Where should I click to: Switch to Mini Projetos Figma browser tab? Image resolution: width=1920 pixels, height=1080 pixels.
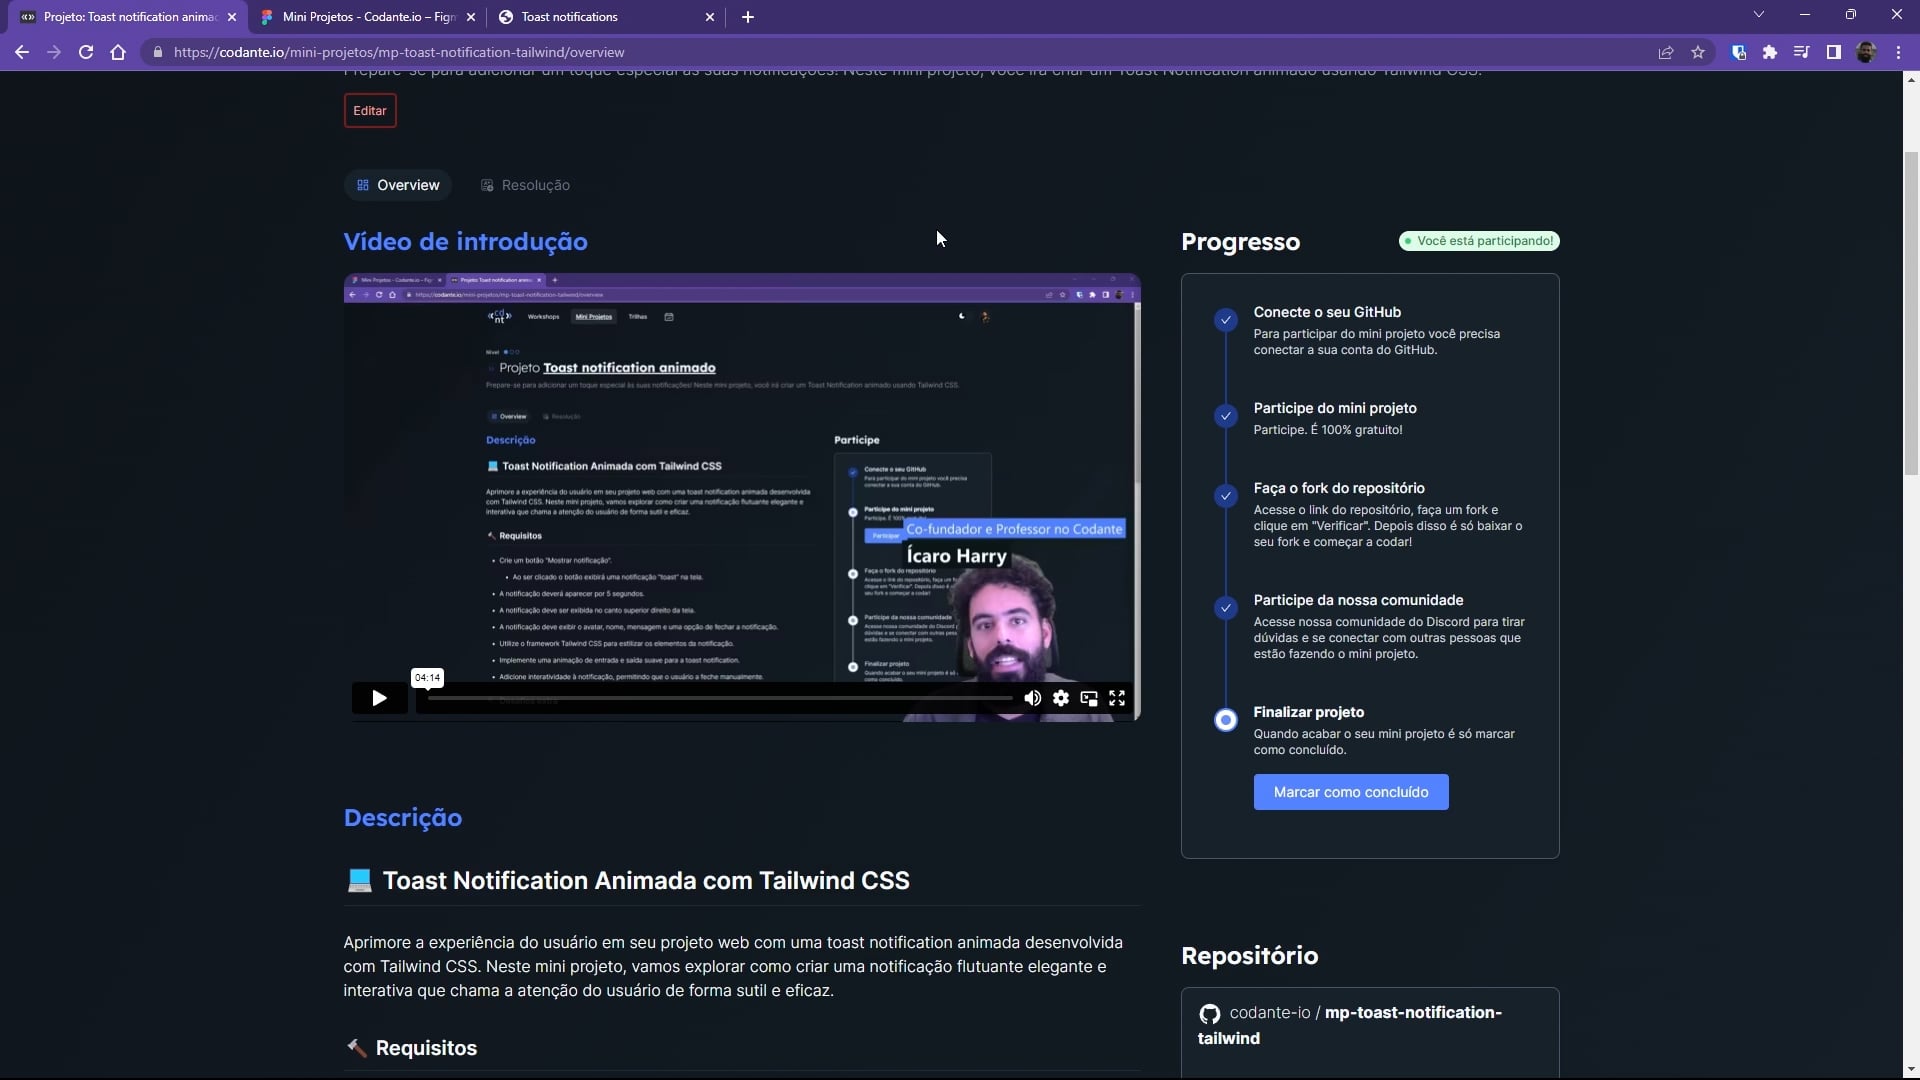click(x=360, y=17)
